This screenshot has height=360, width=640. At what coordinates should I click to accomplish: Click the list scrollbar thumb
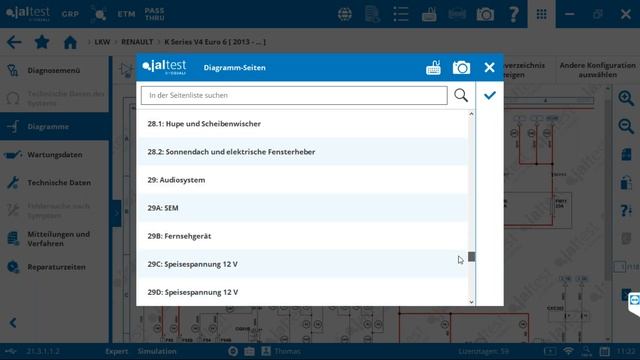[x=471, y=257]
